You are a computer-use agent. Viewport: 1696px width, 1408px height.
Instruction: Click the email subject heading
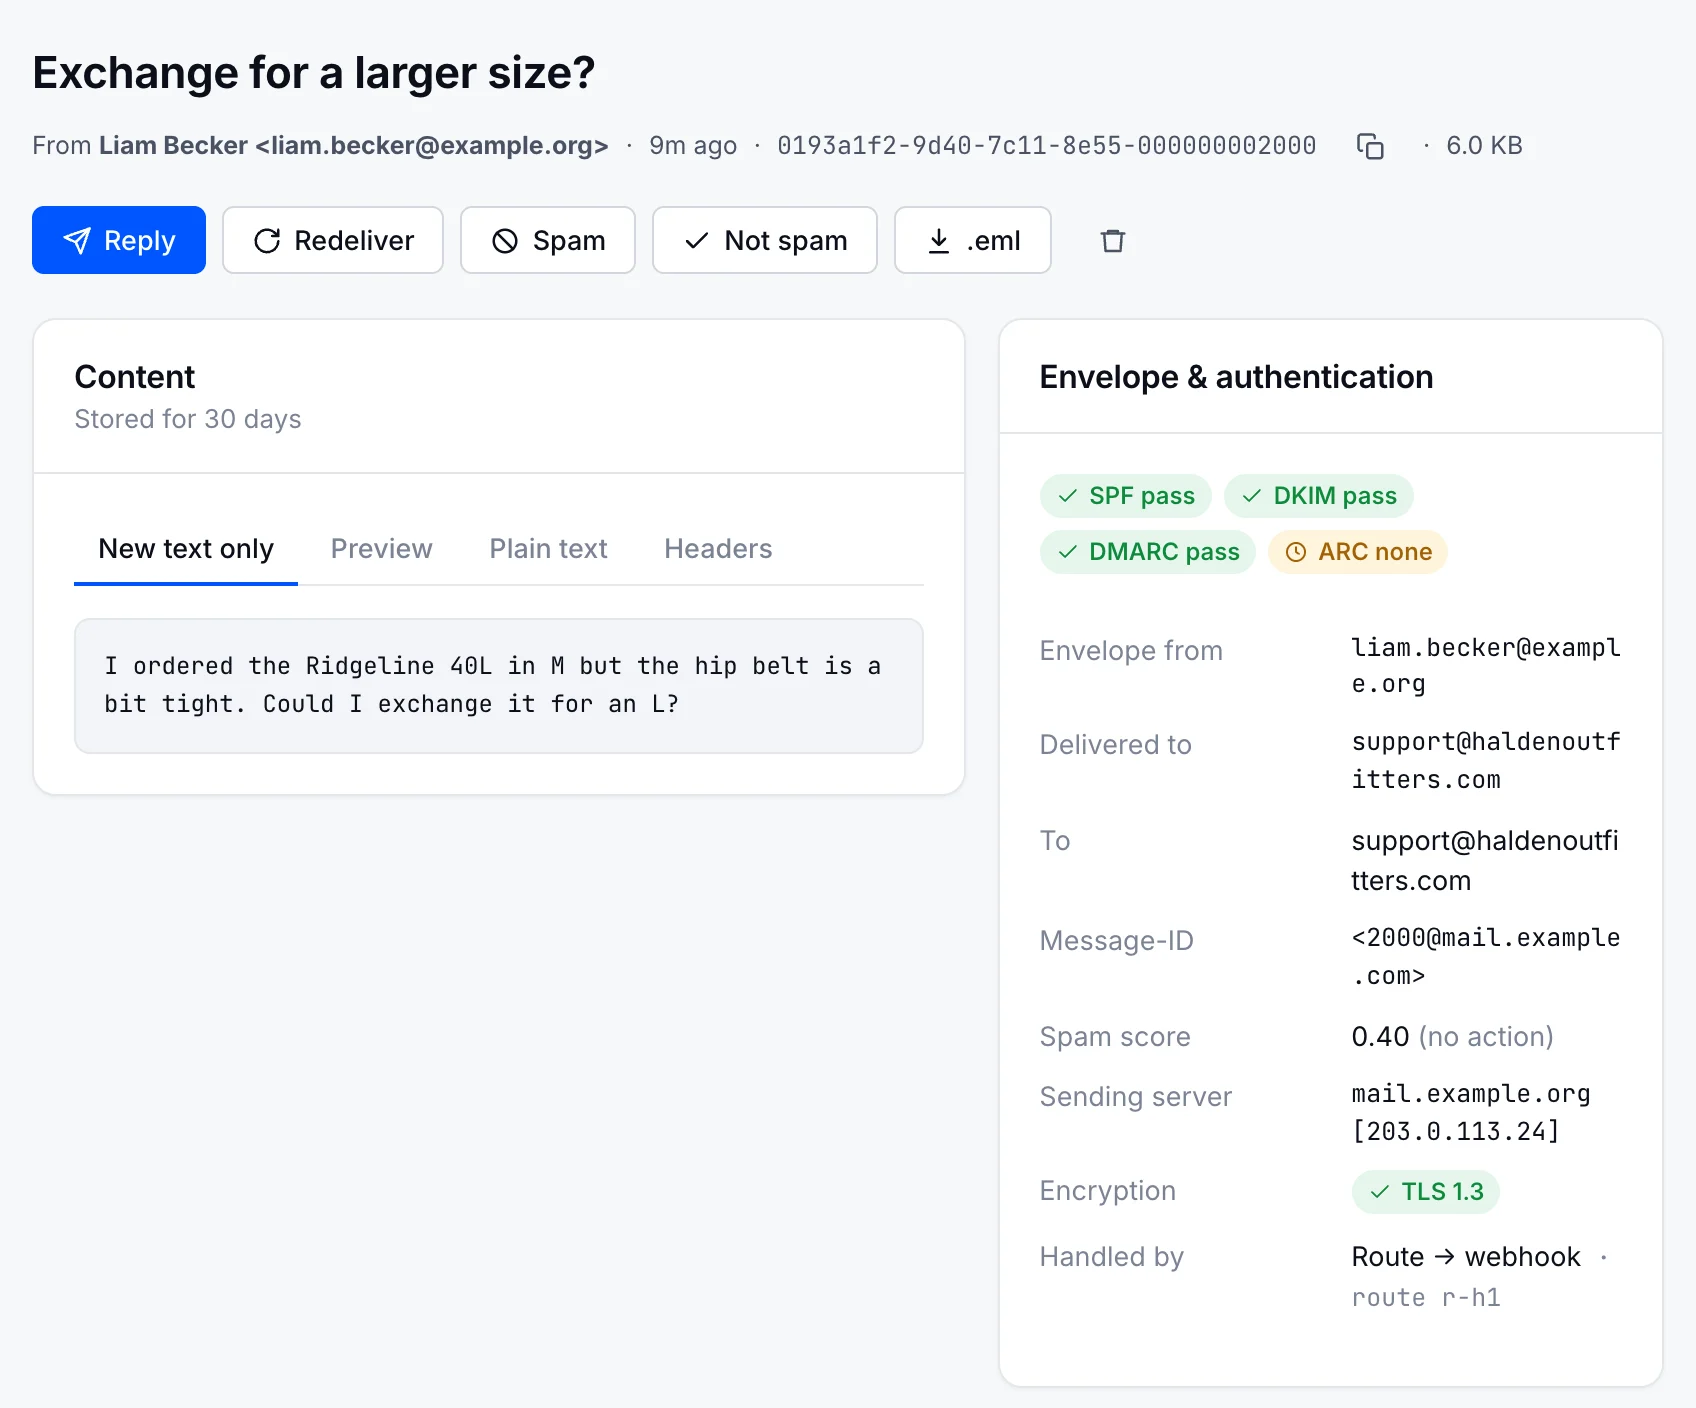click(314, 73)
